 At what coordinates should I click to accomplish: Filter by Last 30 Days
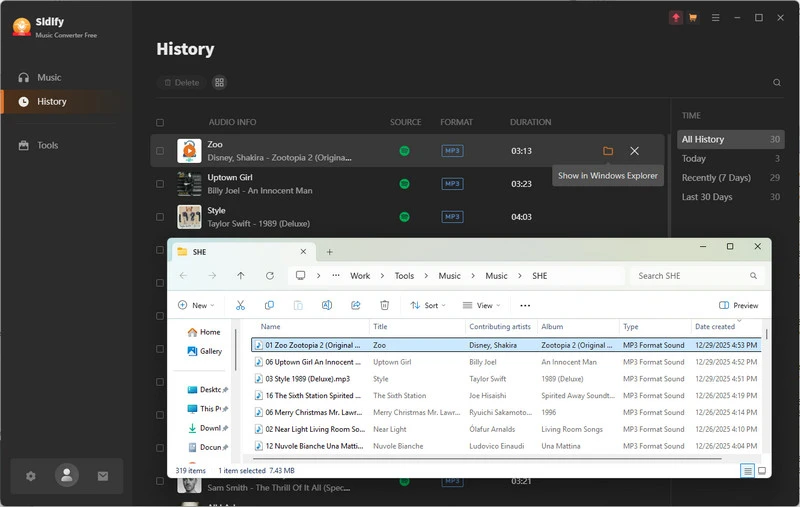(x=730, y=197)
